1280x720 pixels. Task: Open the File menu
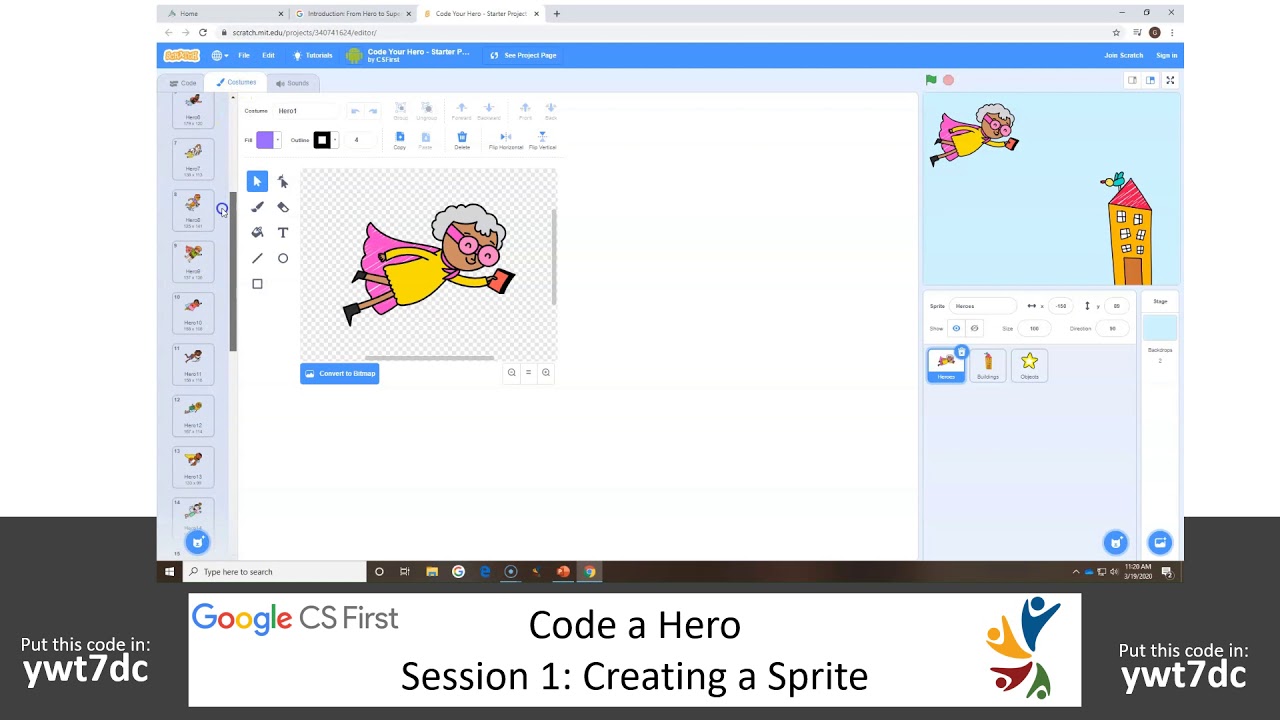pos(244,55)
